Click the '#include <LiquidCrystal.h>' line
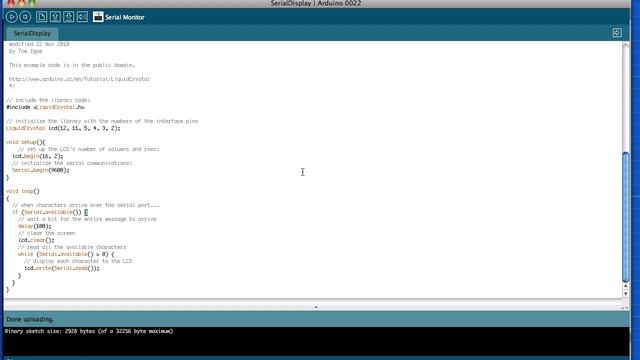Image resolution: width=640 pixels, height=360 pixels. click(x=45, y=107)
